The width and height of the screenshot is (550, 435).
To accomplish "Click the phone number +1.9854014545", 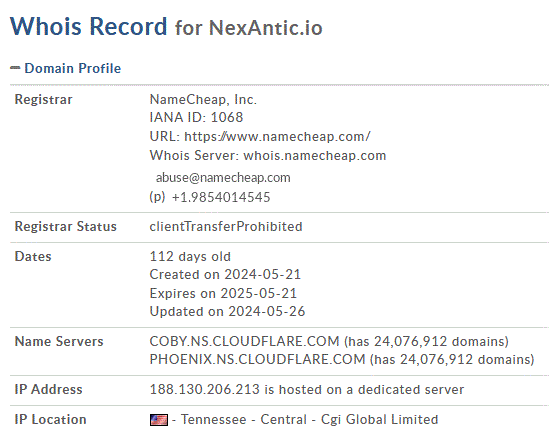I will [x=221, y=197].
